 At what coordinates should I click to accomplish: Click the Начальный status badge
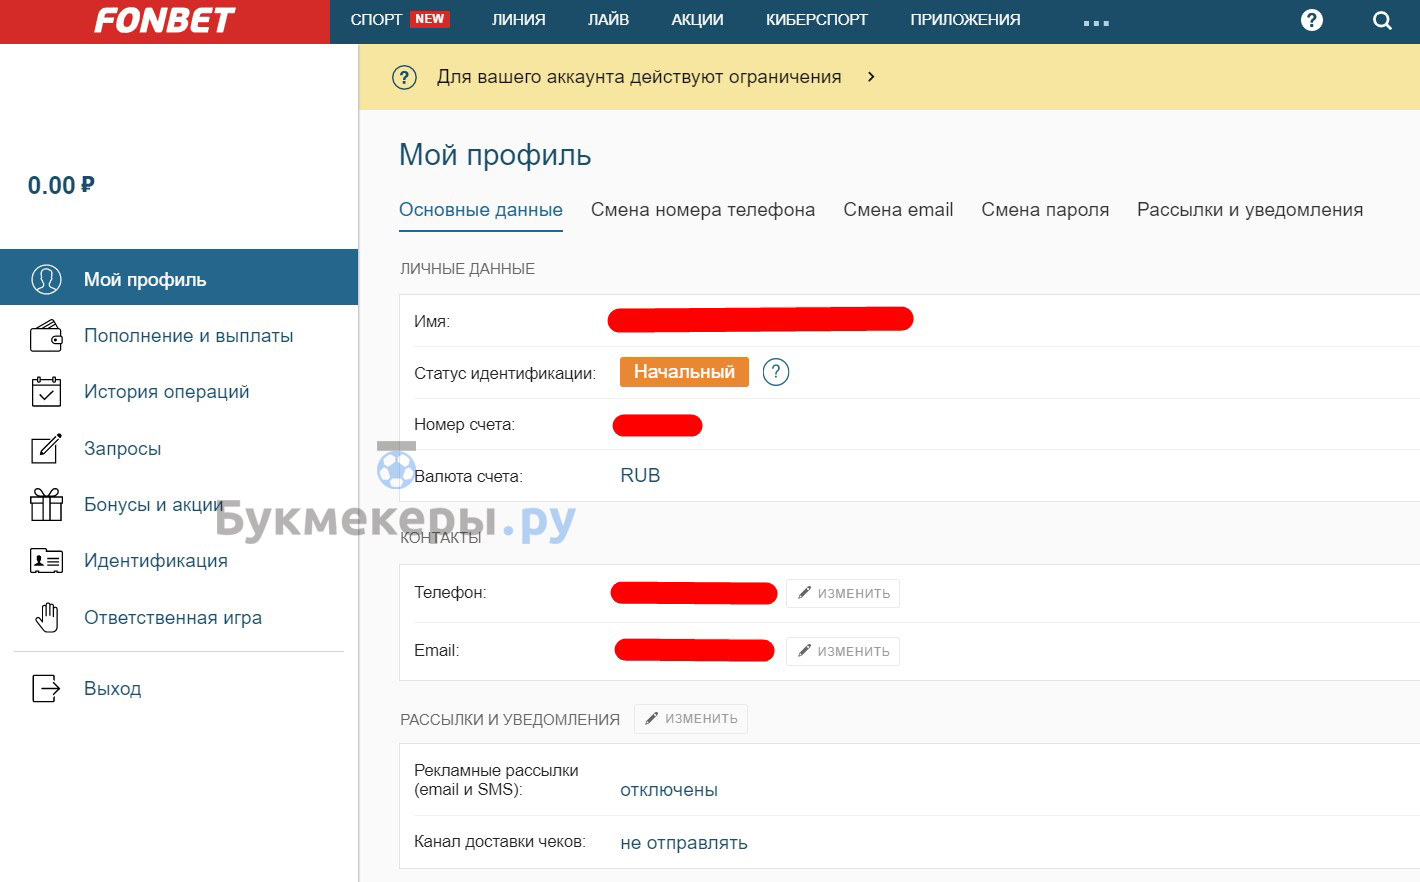pyautogui.click(x=684, y=372)
